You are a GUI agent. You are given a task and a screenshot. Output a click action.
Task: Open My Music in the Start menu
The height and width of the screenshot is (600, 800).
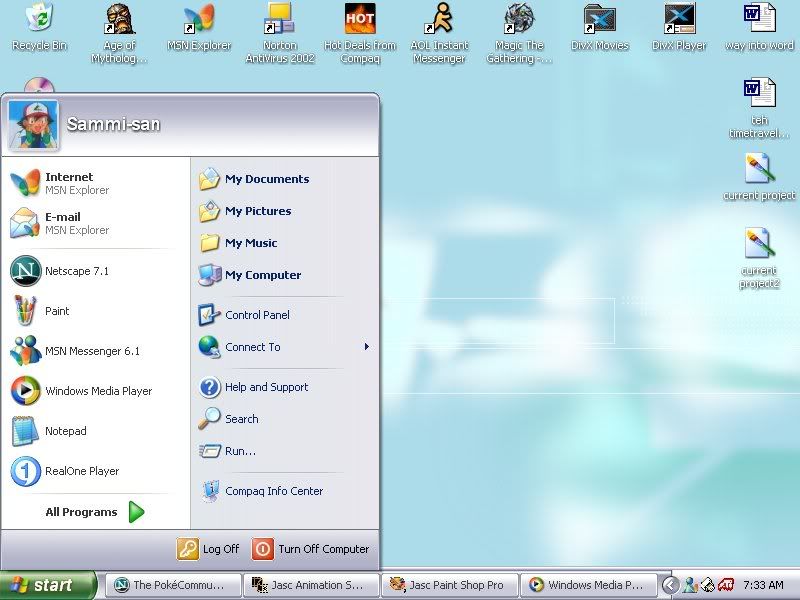point(285,243)
